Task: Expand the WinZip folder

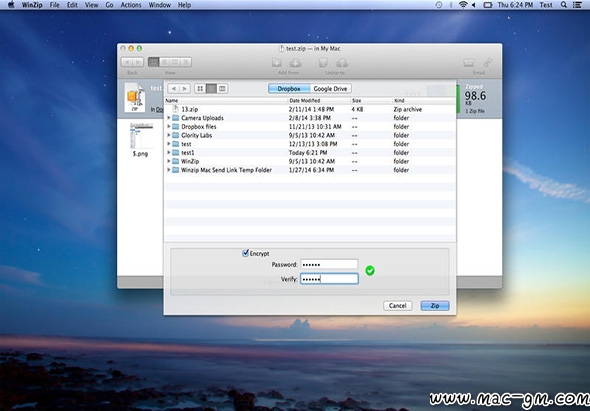Action: (x=169, y=161)
